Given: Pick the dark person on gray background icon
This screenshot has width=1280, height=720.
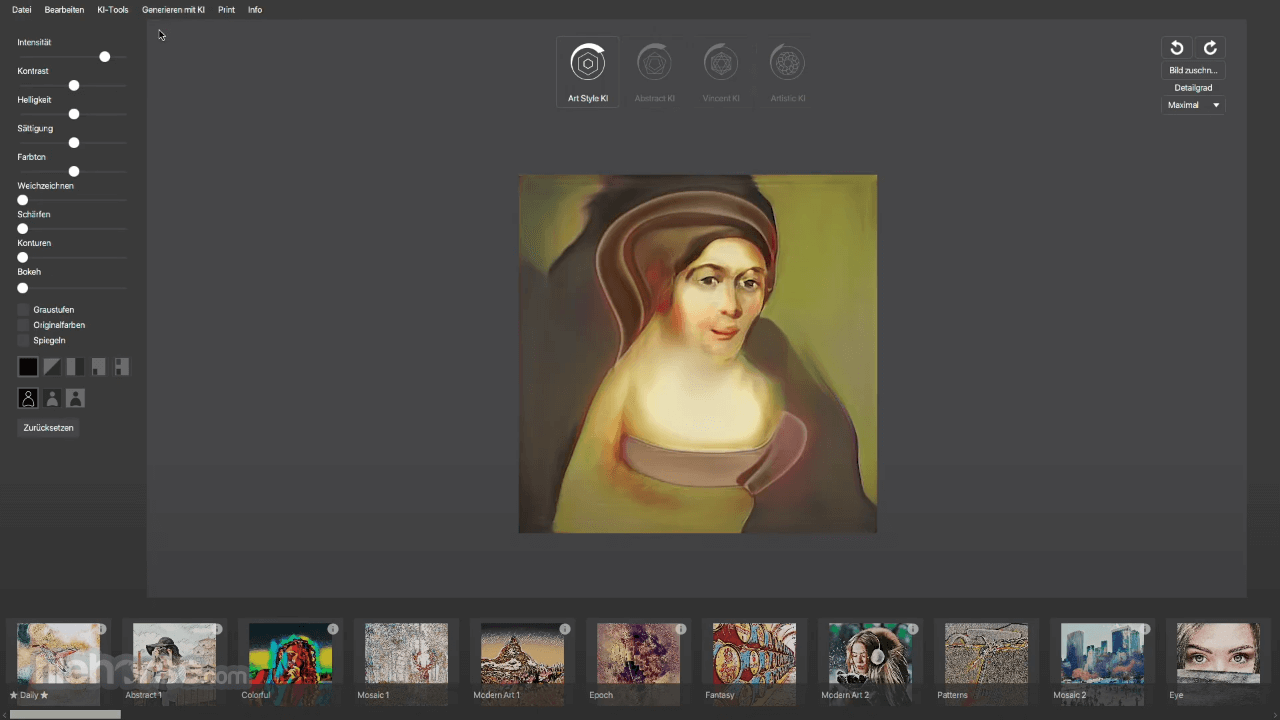Looking at the screenshot, I should [x=75, y=398].
